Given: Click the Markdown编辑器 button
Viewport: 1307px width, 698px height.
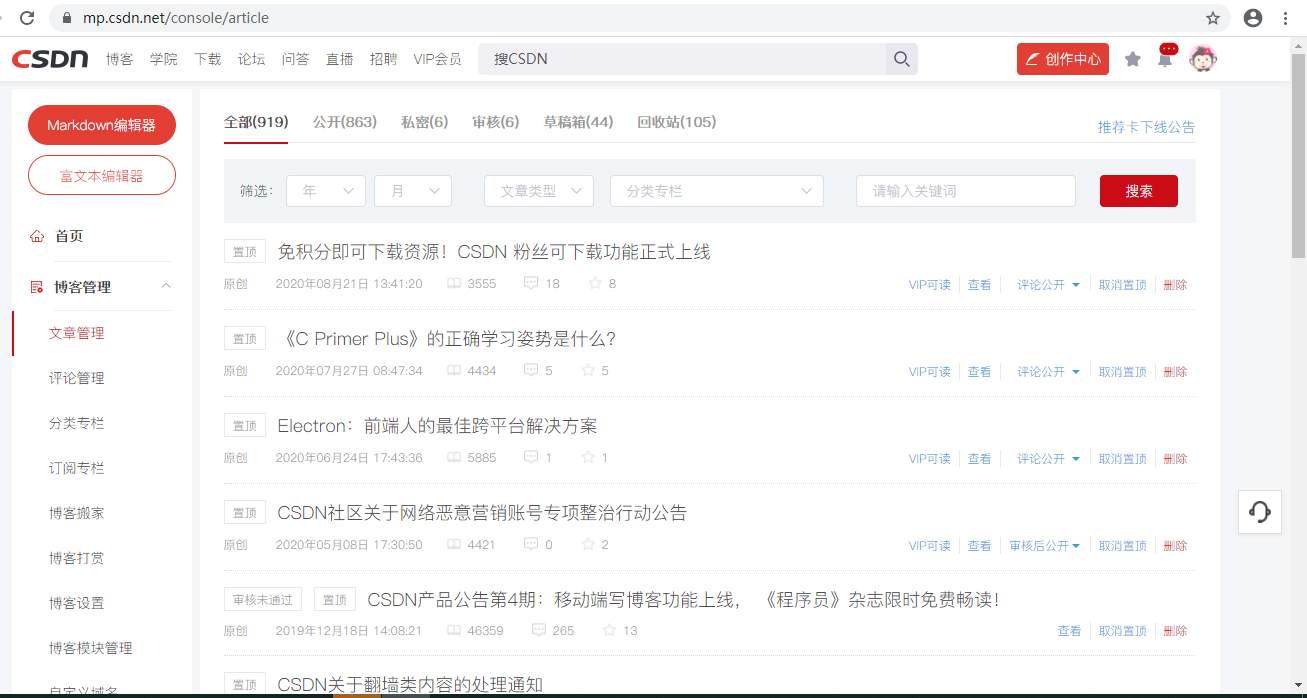Looking at the screenshot, I should [x=102, y=125].
